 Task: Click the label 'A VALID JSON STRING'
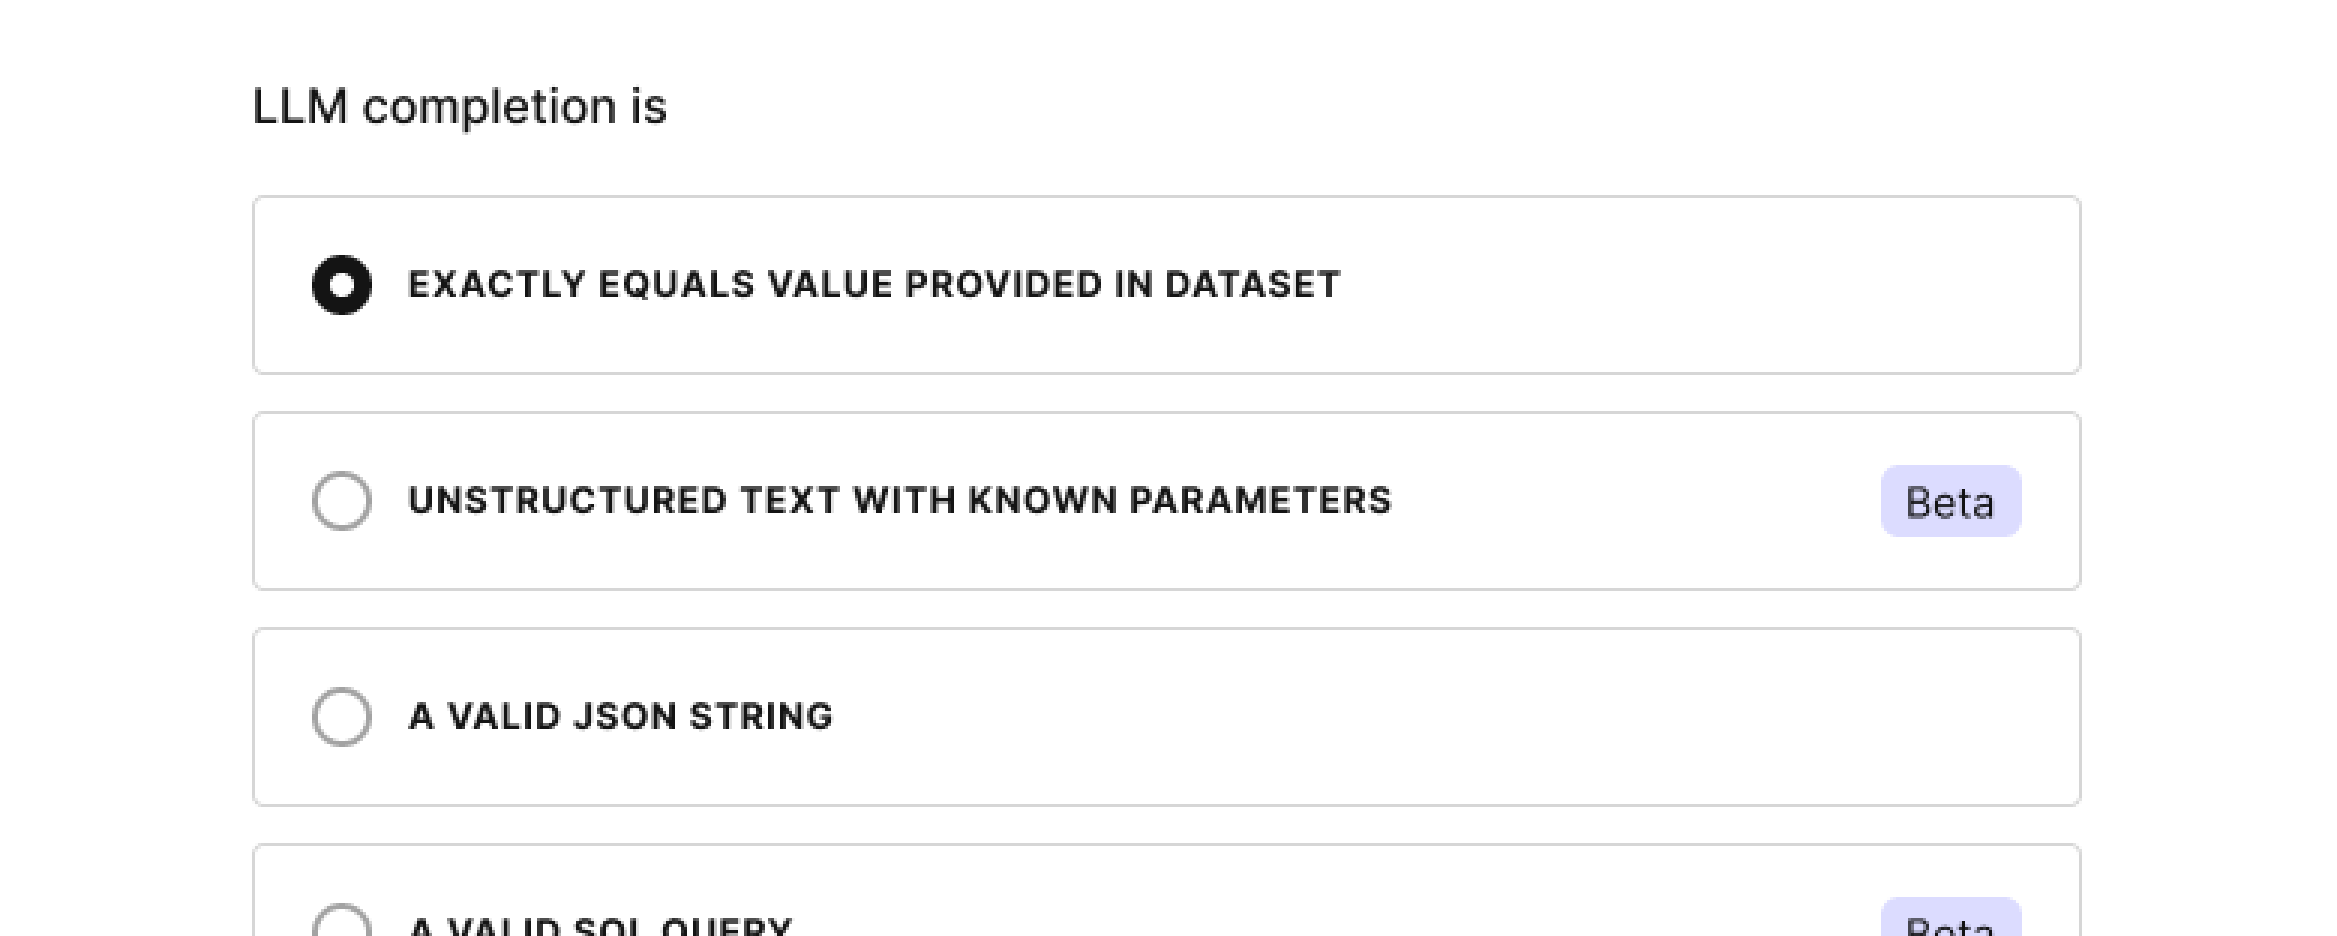point(618,716)
